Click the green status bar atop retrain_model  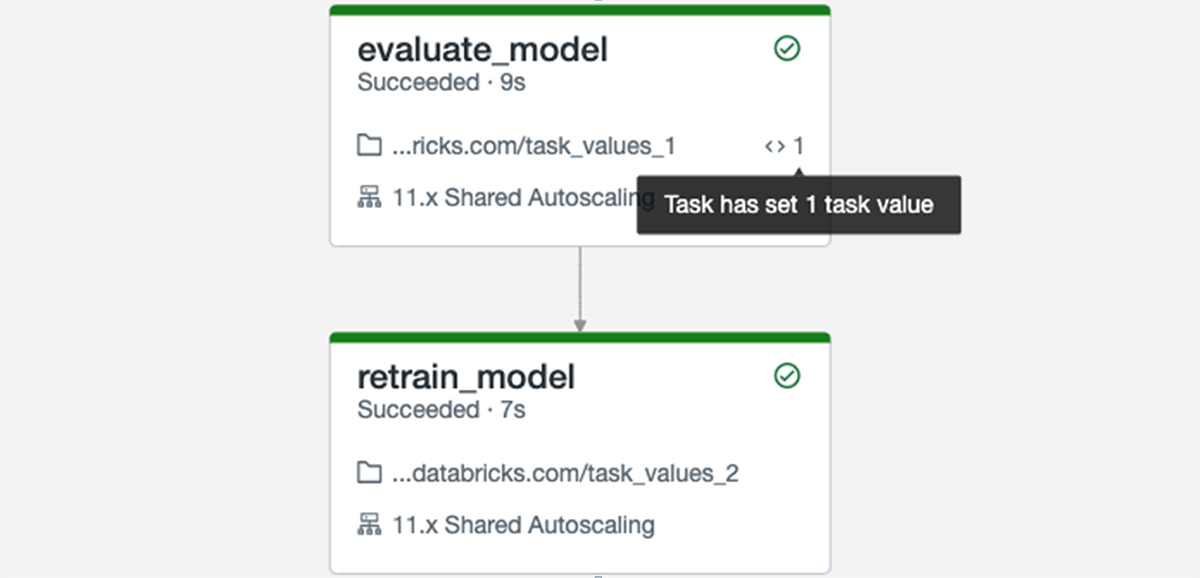580,338
